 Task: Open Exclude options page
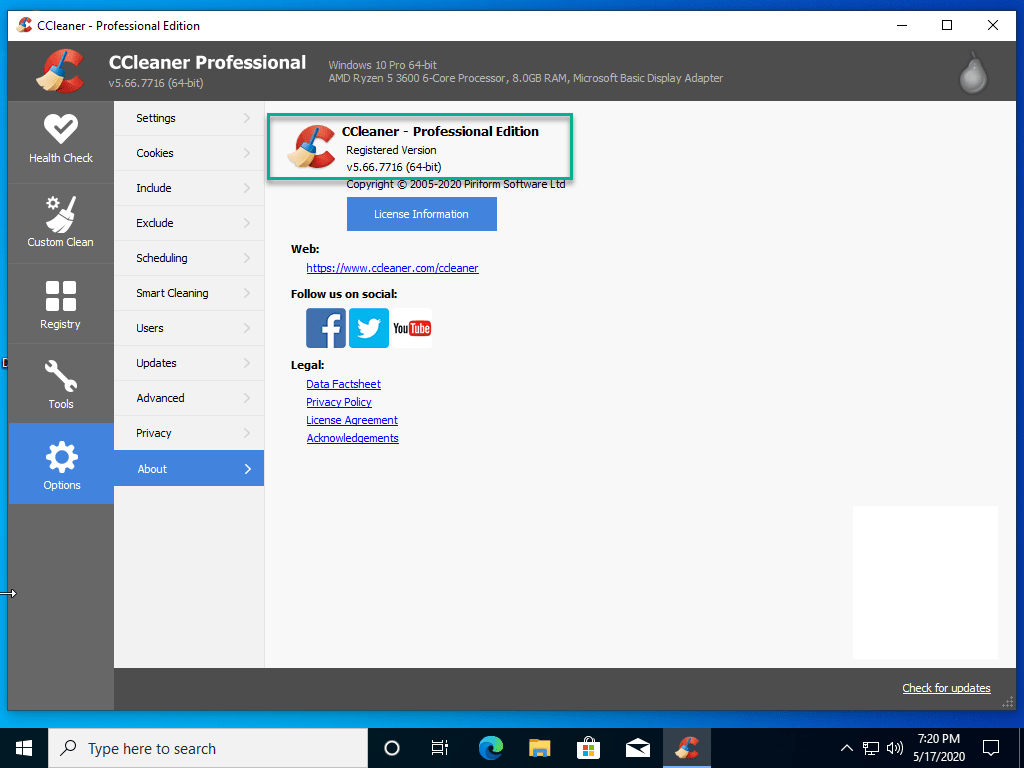point(189,223)
